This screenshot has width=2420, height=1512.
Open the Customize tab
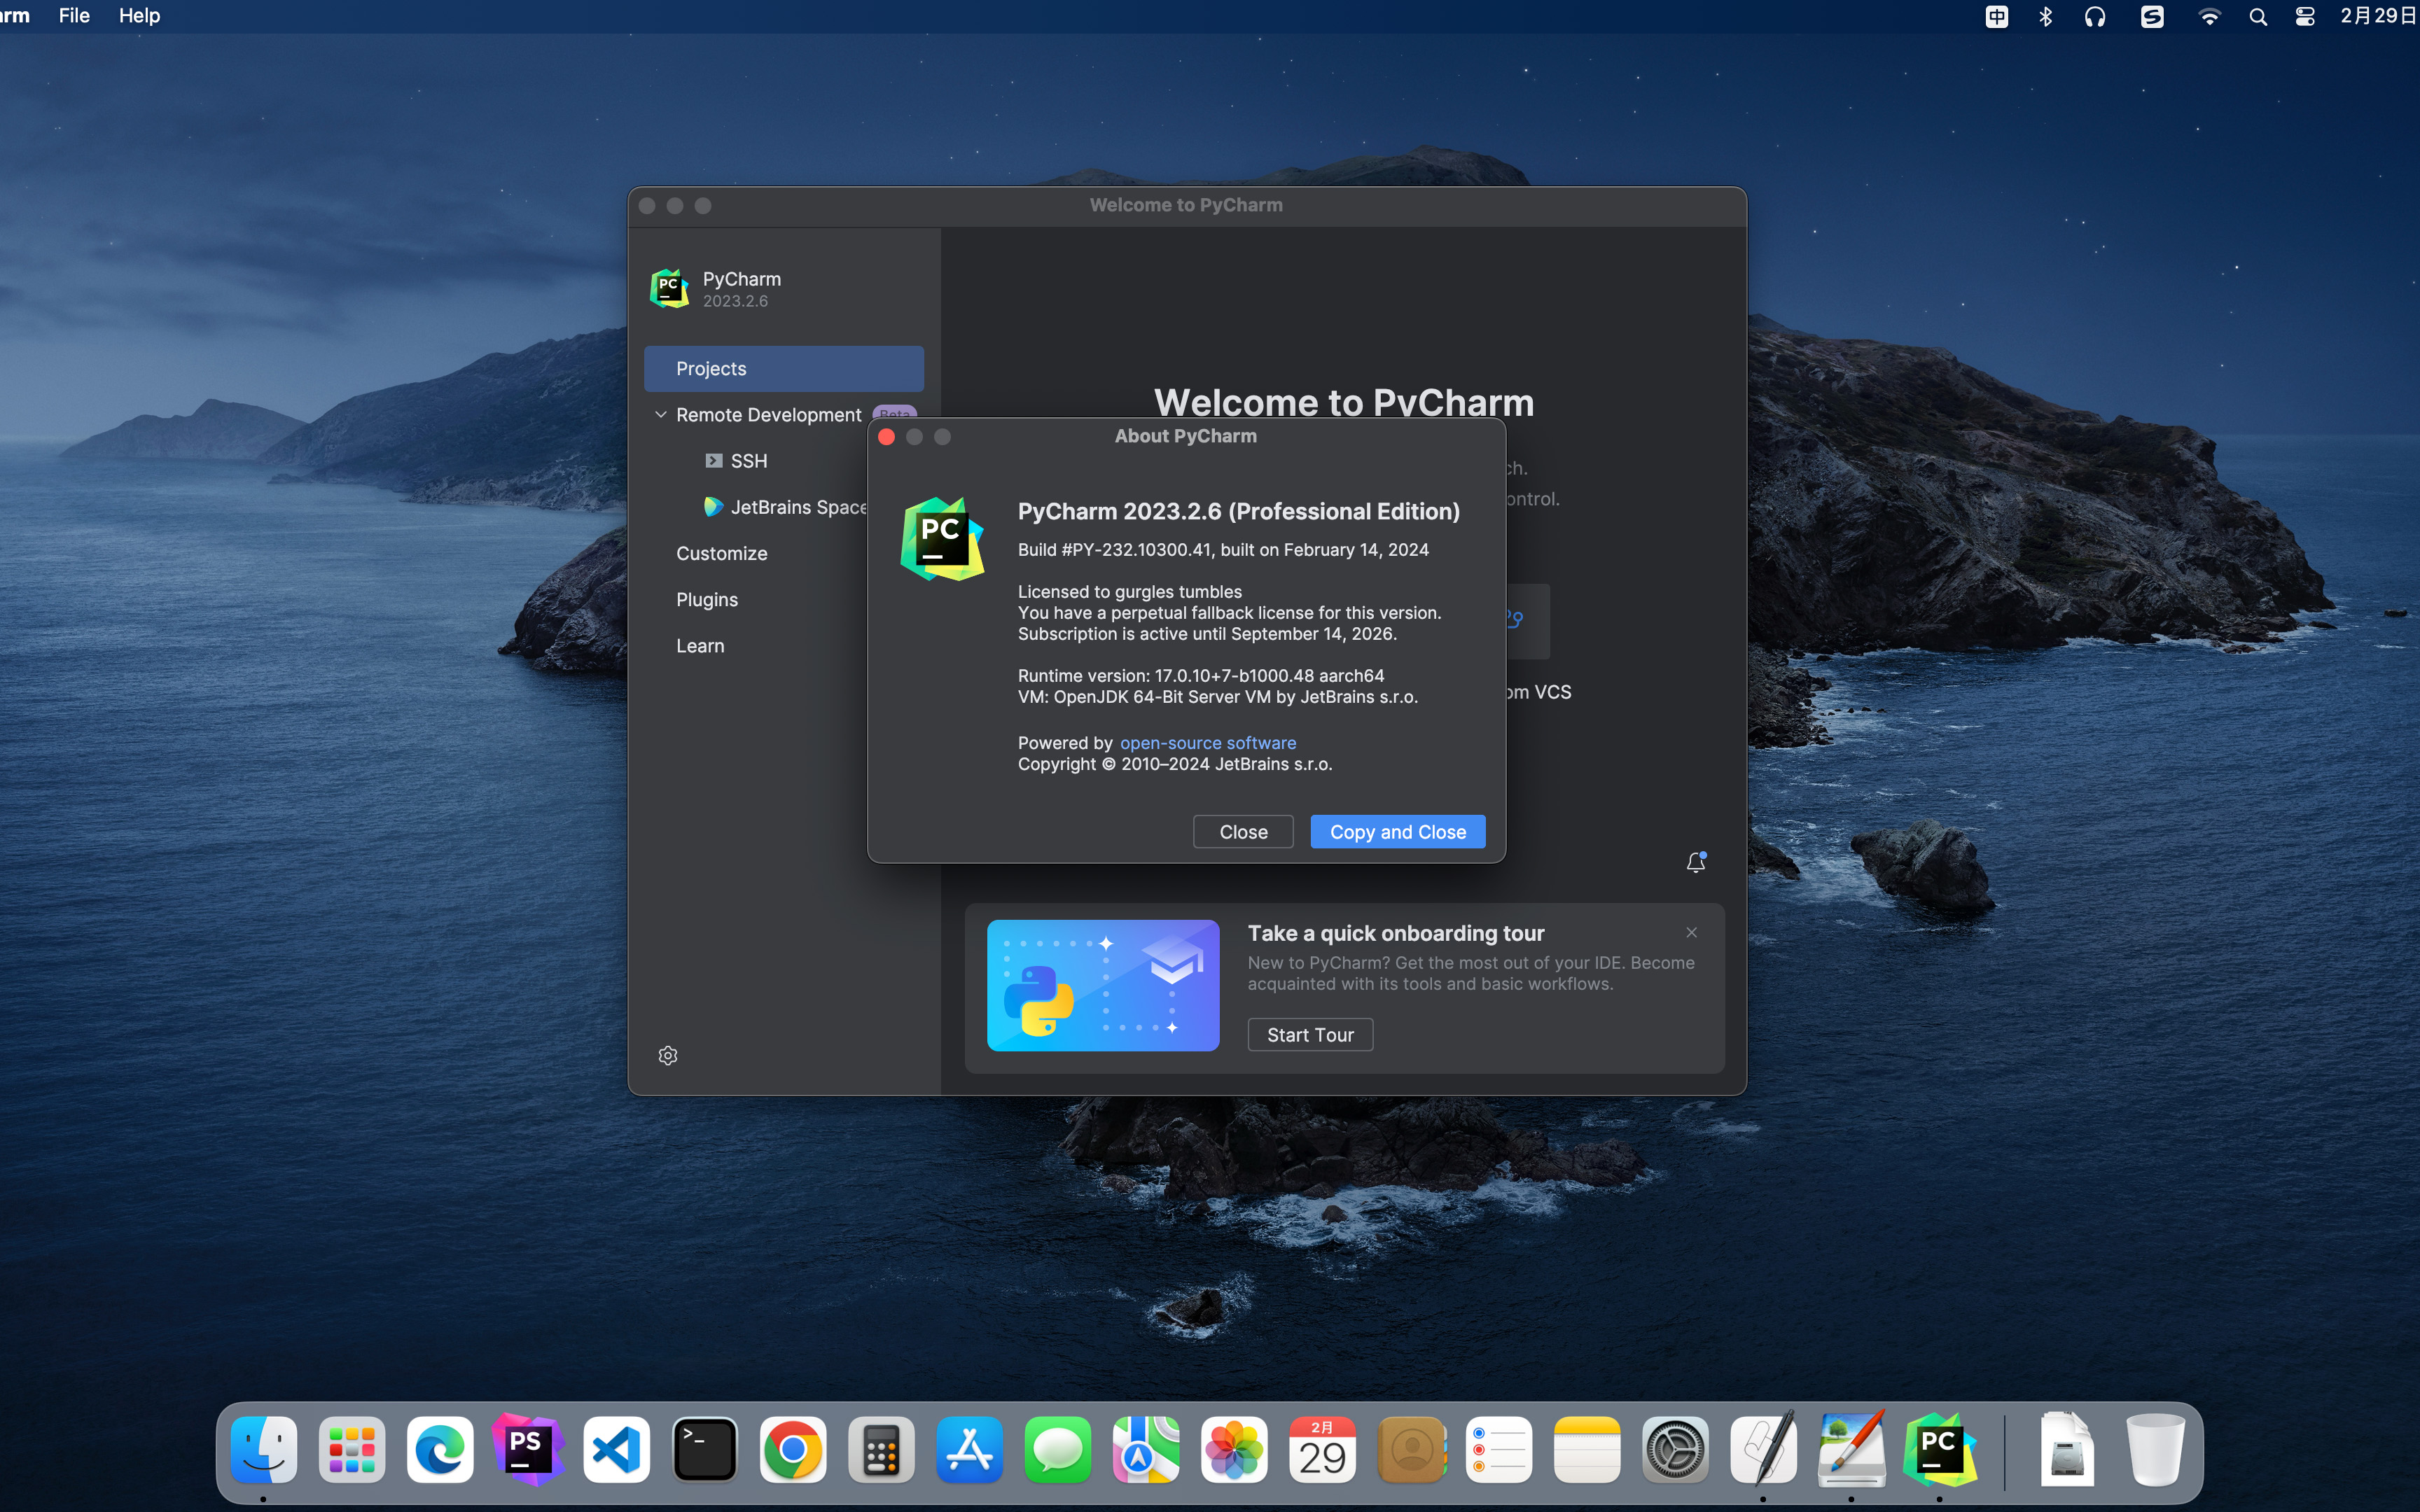(721, 553)
